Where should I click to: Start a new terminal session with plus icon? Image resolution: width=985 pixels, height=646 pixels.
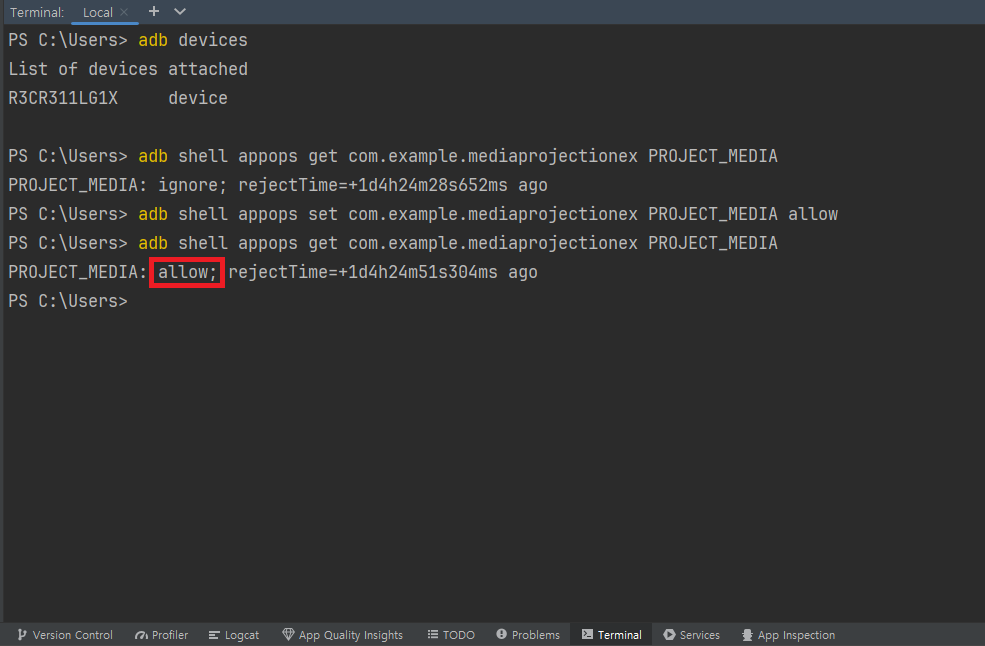[153, 12]
